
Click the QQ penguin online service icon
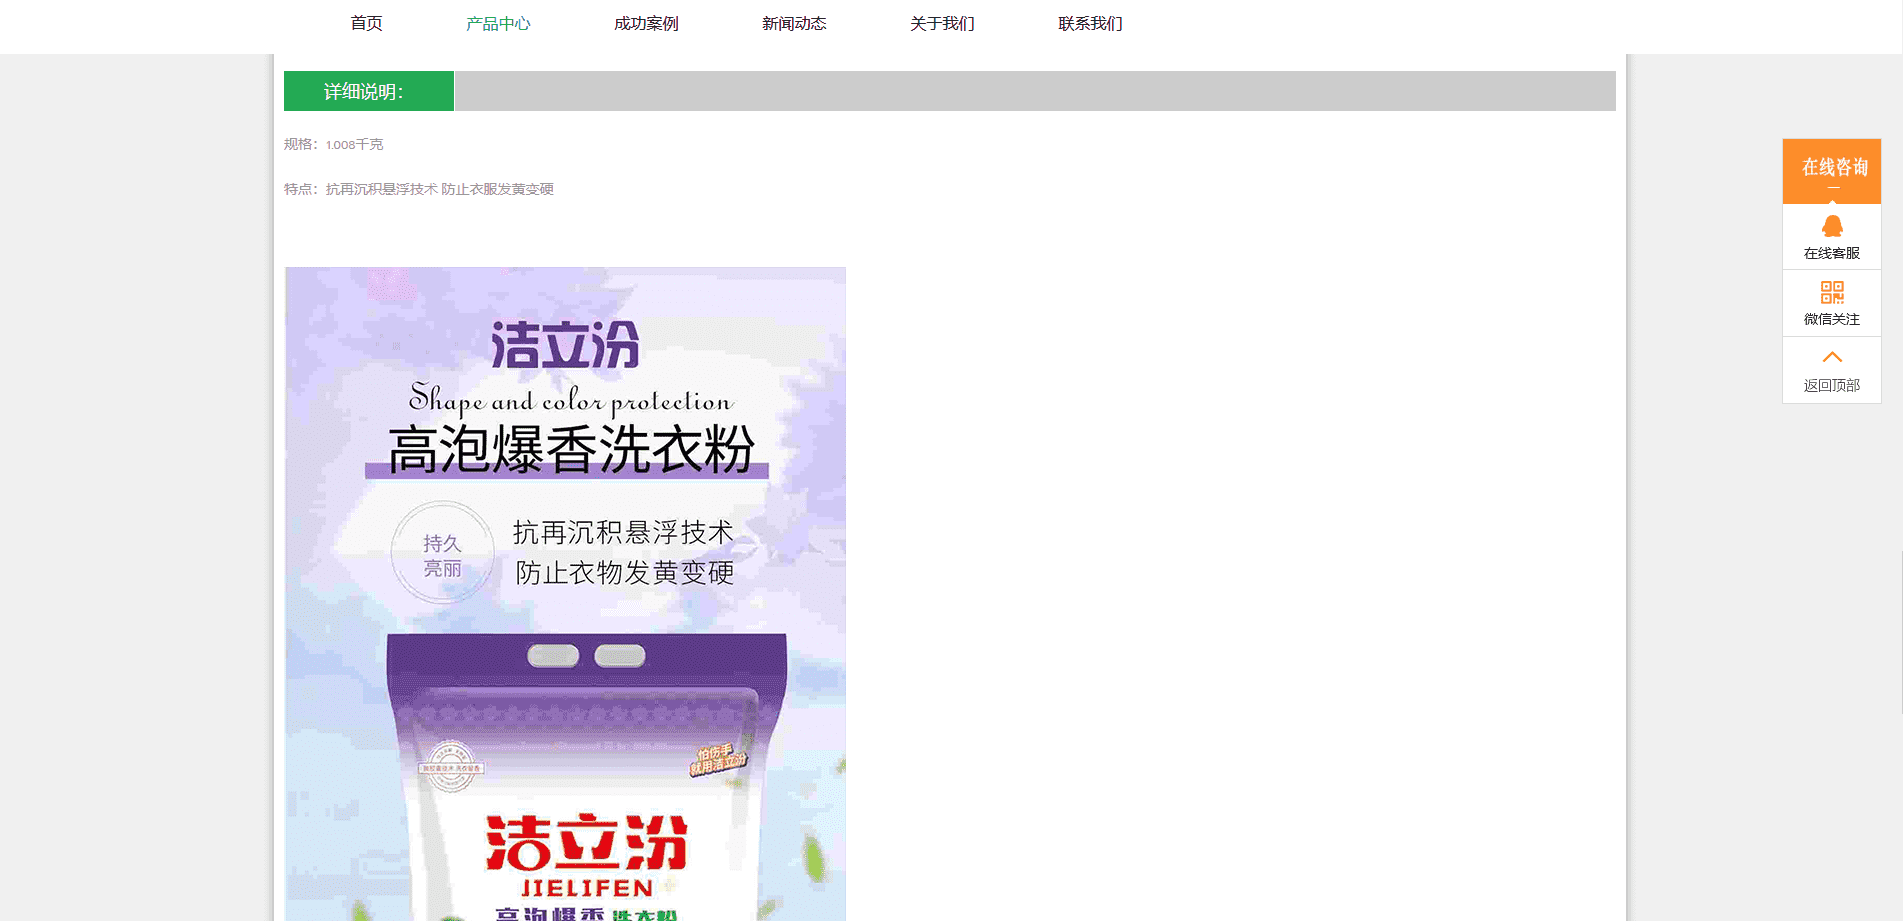(1831, 226)
